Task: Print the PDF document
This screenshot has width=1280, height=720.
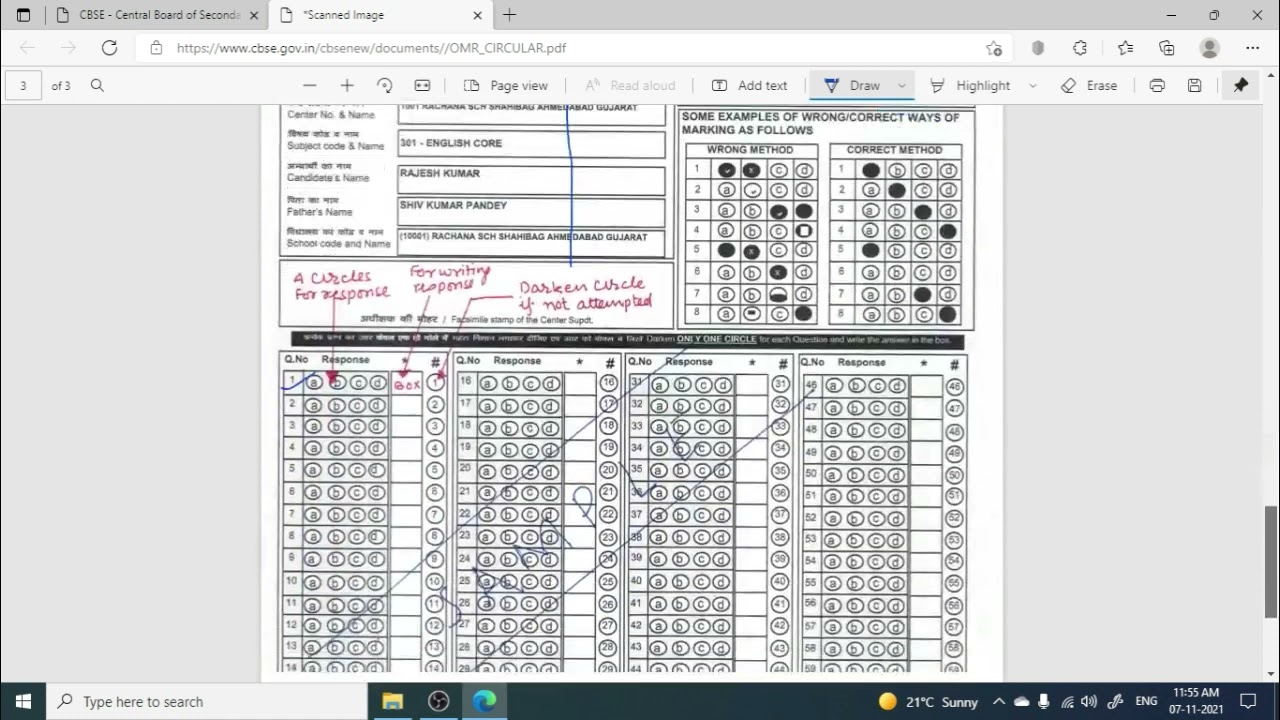Action: coord(1157,86)
